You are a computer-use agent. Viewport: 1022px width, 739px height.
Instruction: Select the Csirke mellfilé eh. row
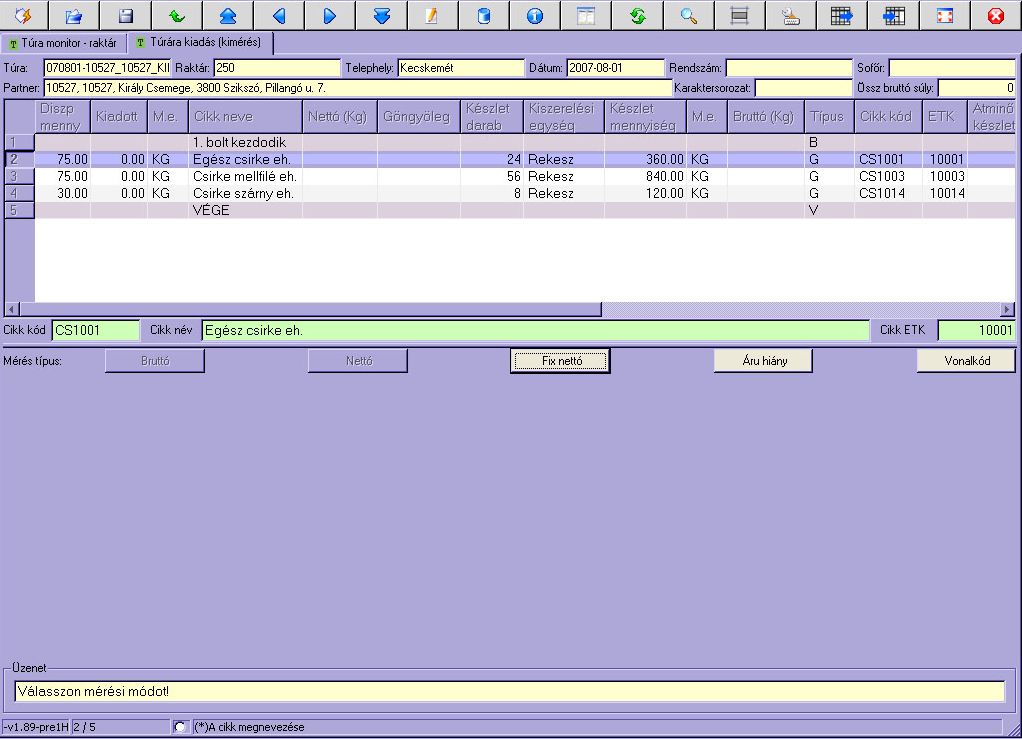pyautogui.click(x=244, y=176)
